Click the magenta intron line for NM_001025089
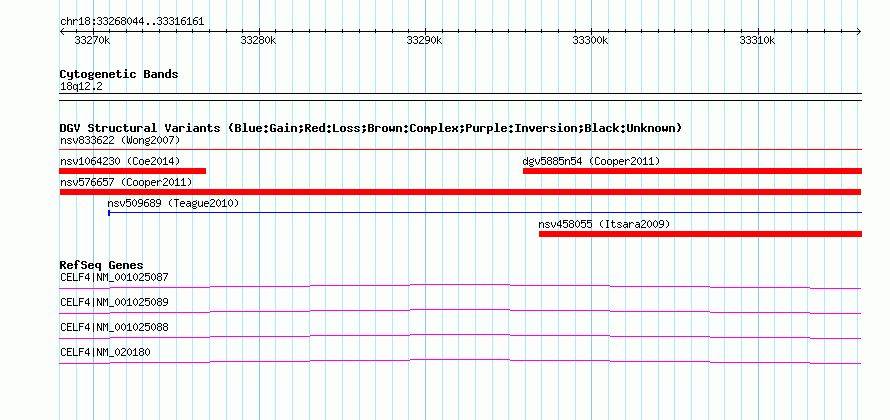Image resolution: width=890 pixels, height=420 pixels. click(x=460, y=311)
